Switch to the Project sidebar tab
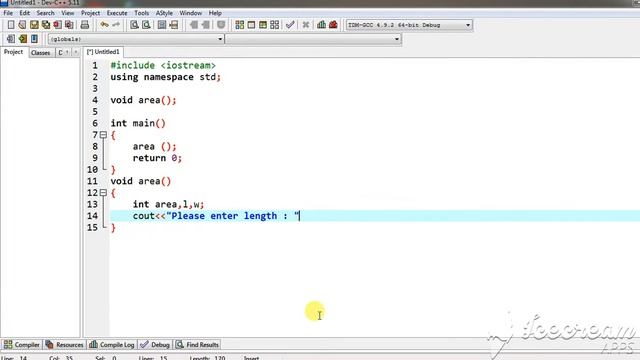The height and width of the screenshot is (360, 640). pyautogui.click(x=13, y=52)
